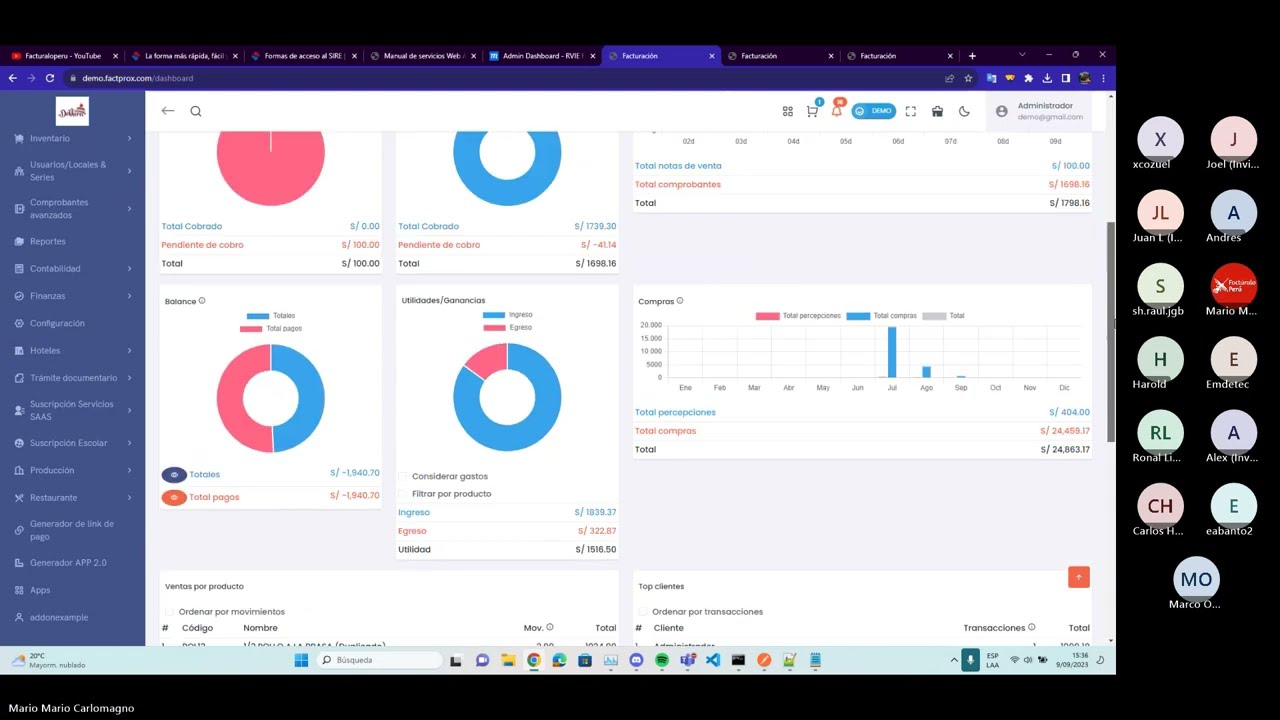
Task: Click the Transacciones column info icon
Action: coord(1032,627)
